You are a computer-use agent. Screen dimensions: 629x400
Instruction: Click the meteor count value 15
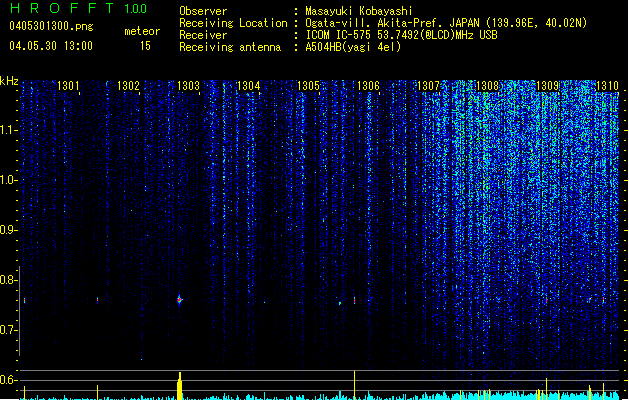(145, 46)
